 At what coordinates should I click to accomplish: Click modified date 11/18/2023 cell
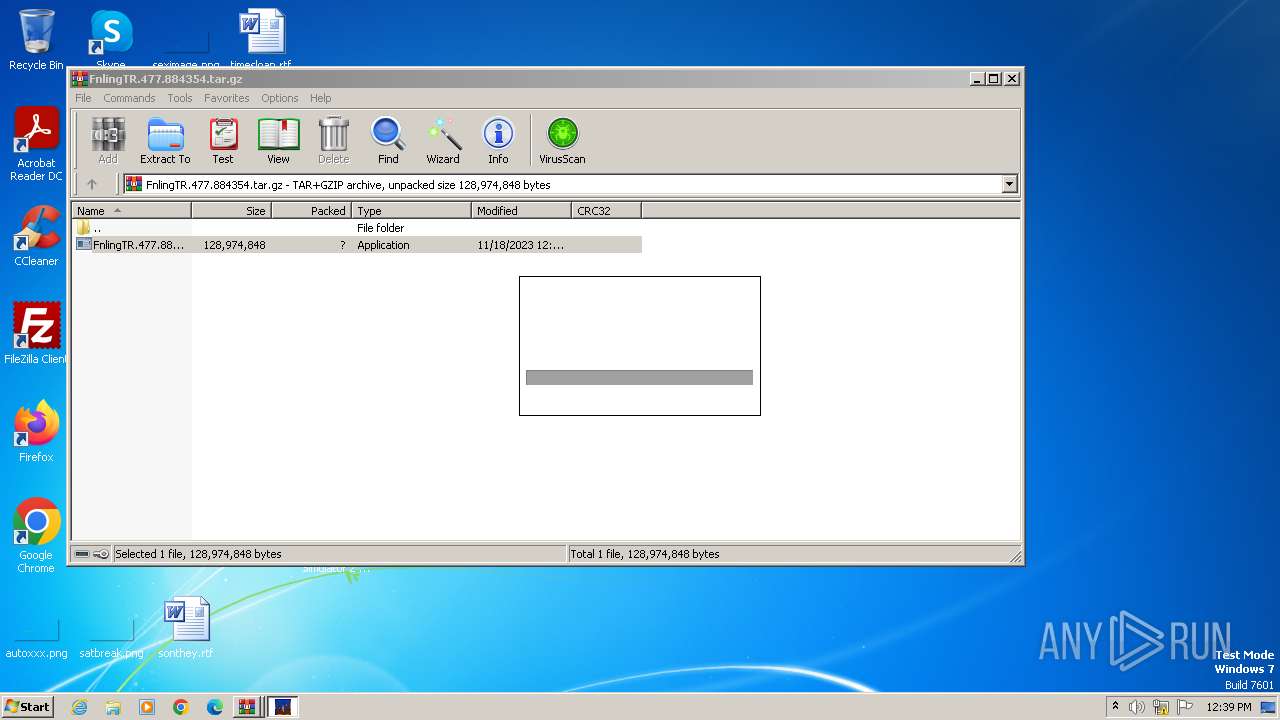pos(520,245)
